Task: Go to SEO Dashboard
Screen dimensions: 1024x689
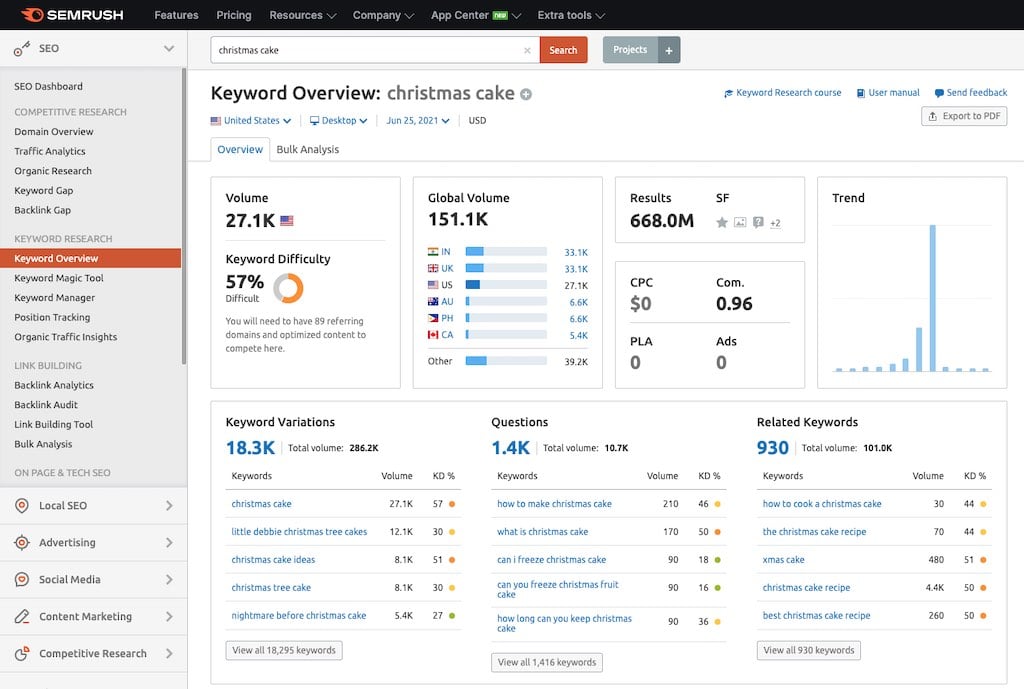Action: coord(48,86)
